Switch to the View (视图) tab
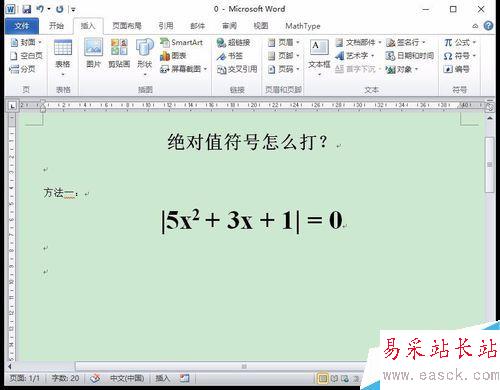The height and width of the screenshot is (390, 500). 261,26
